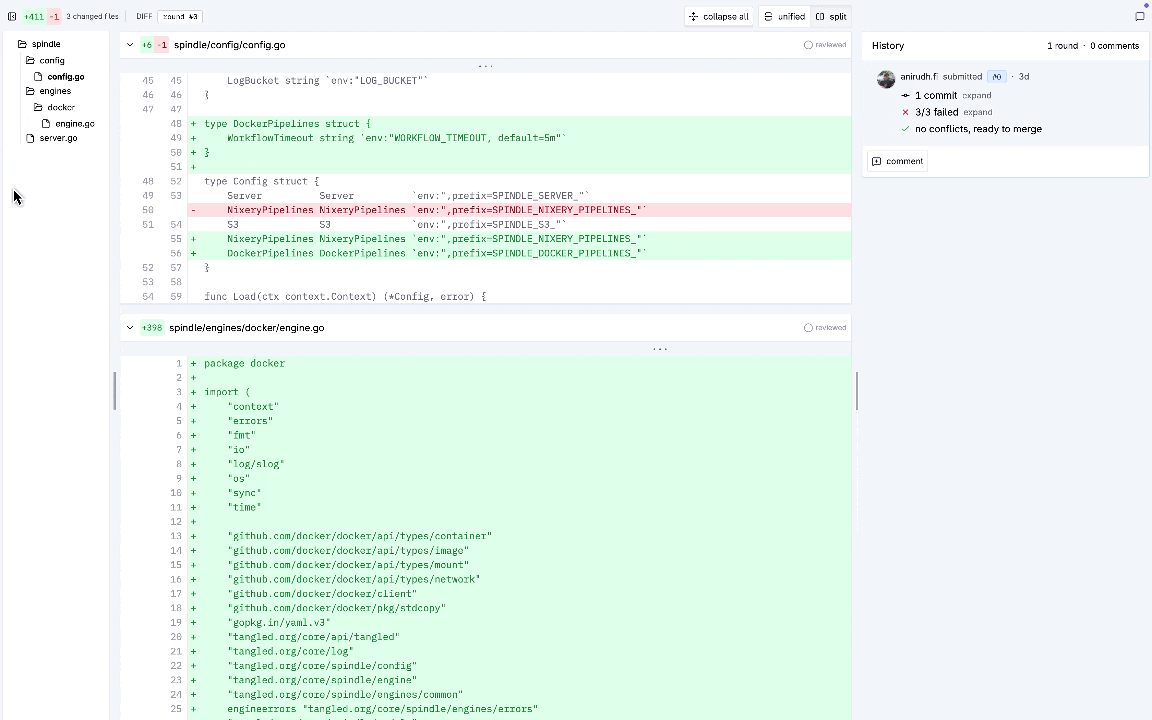Switch diff view to split
This screenshot has height=720, width=1152.
tap(831, 16)
